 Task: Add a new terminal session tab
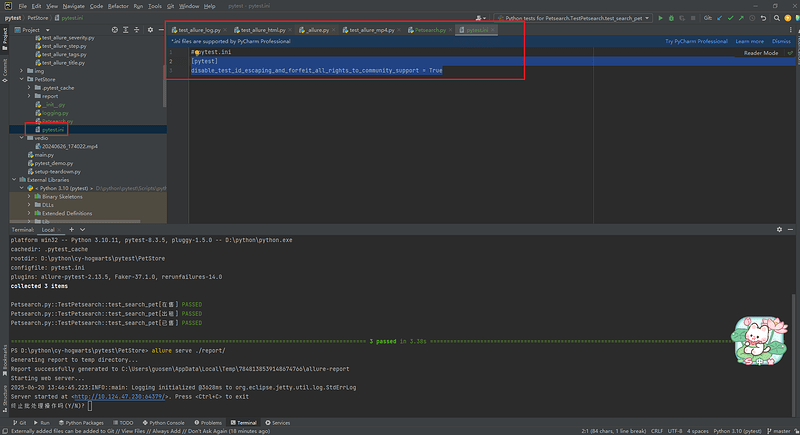click(x=71, y=229)
